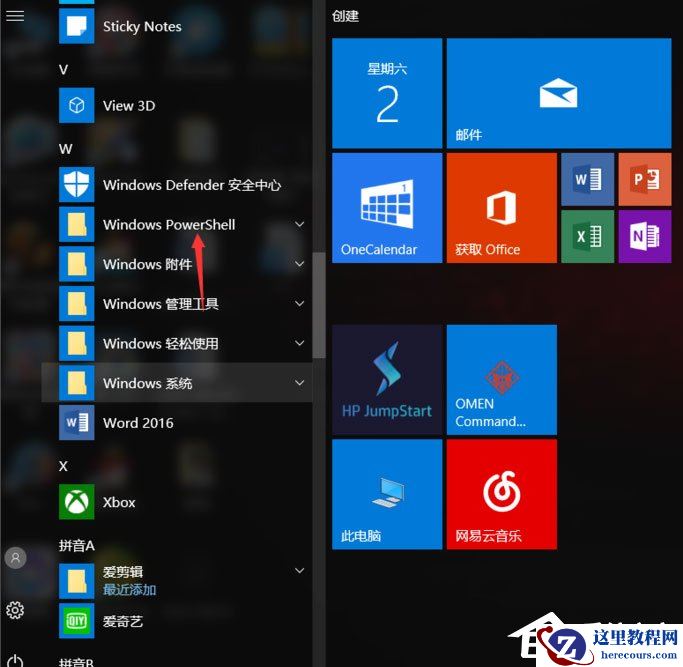683x667 pixels.
Task: Expand the Windows 管理工具 chevron
Action: 300,304
